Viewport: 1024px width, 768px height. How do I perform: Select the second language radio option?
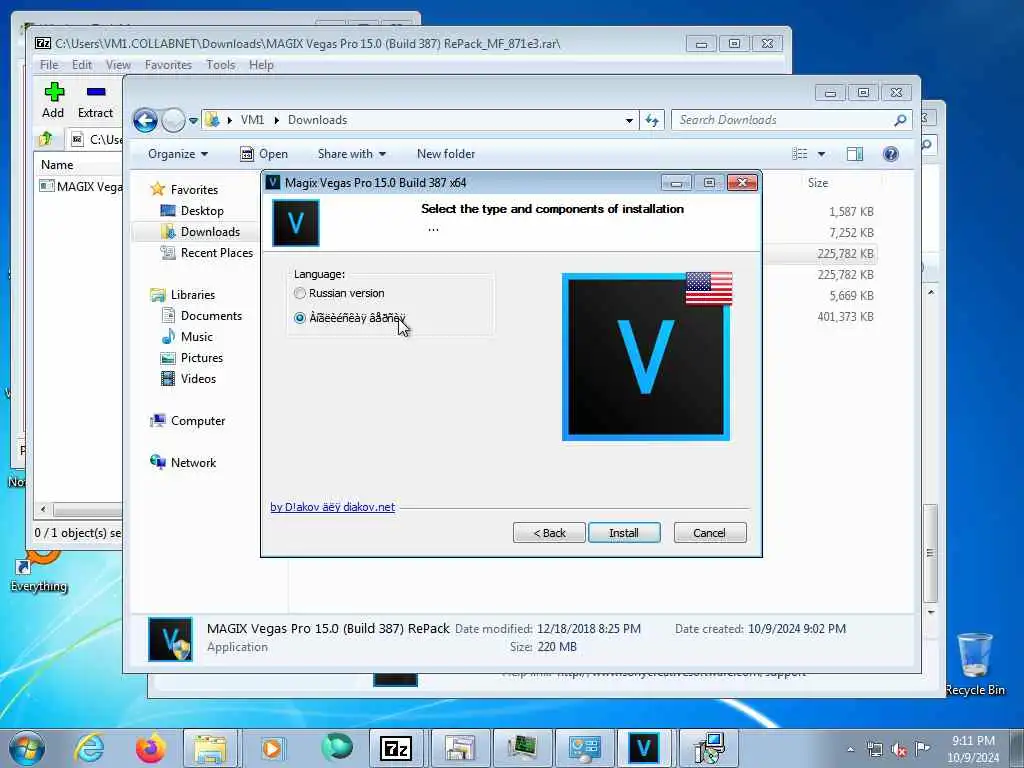(x=300, y=318)
